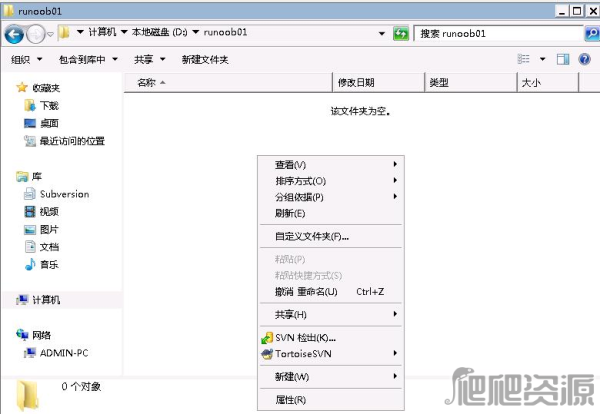Open 桌面 in favorites

[x=49, y=123]
